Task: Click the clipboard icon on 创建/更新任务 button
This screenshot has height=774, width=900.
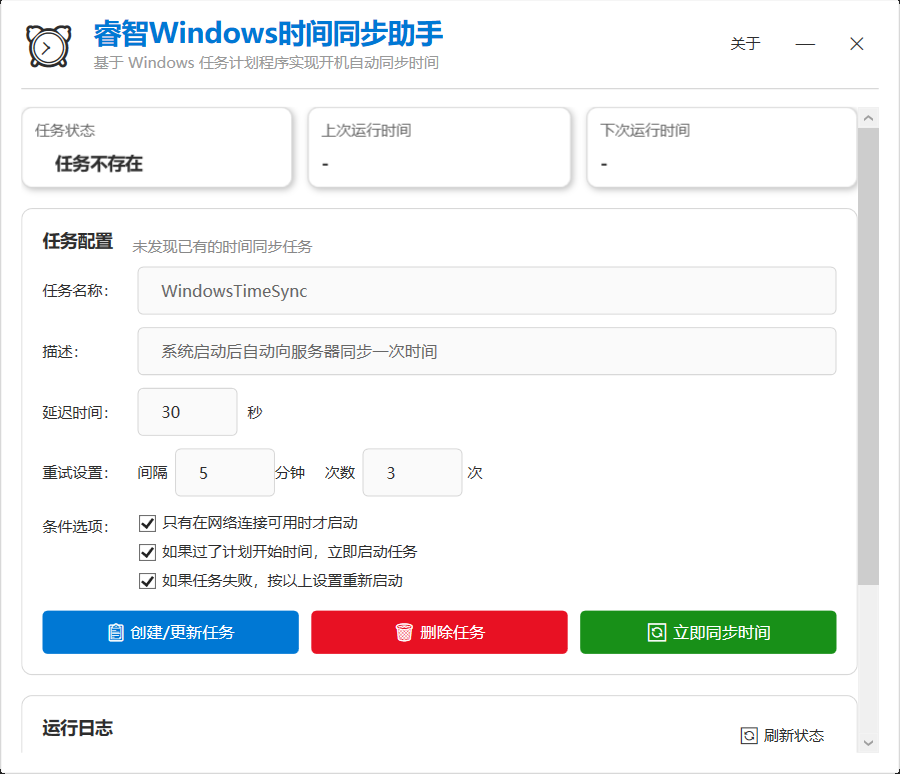Action: pos(115,632)
